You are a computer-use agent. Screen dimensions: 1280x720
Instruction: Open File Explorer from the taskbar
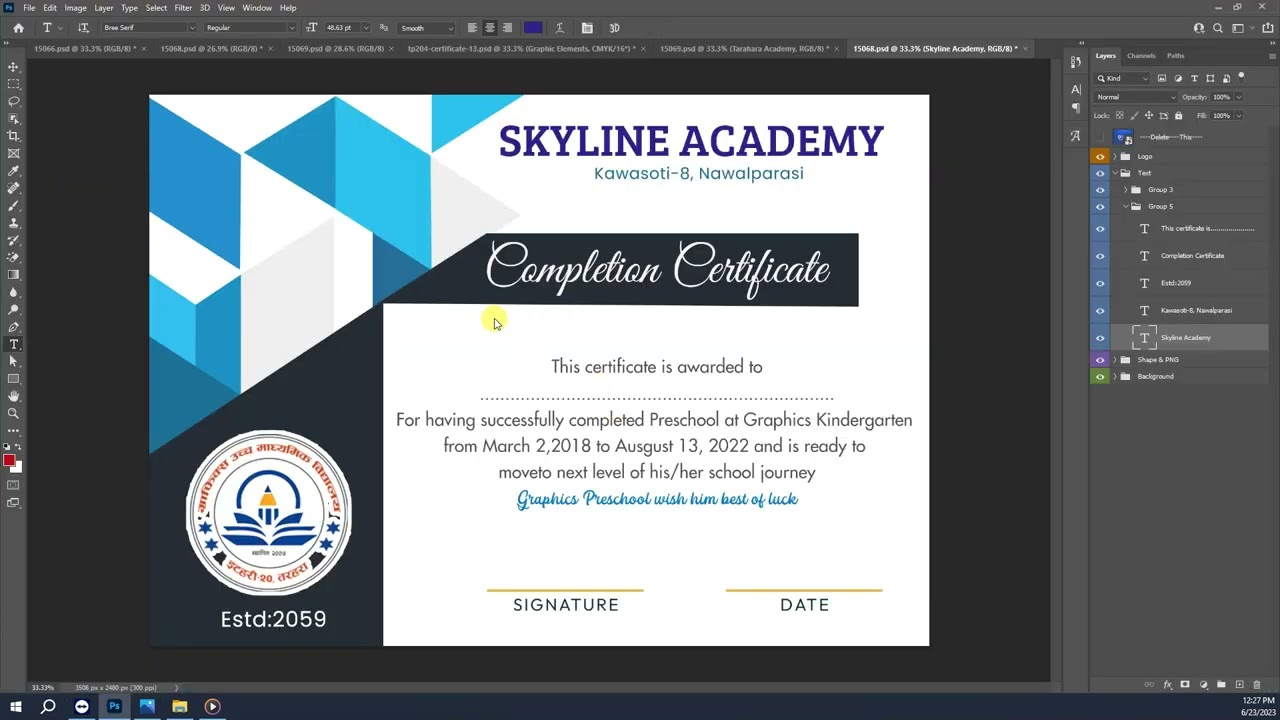tap(180, 706)
